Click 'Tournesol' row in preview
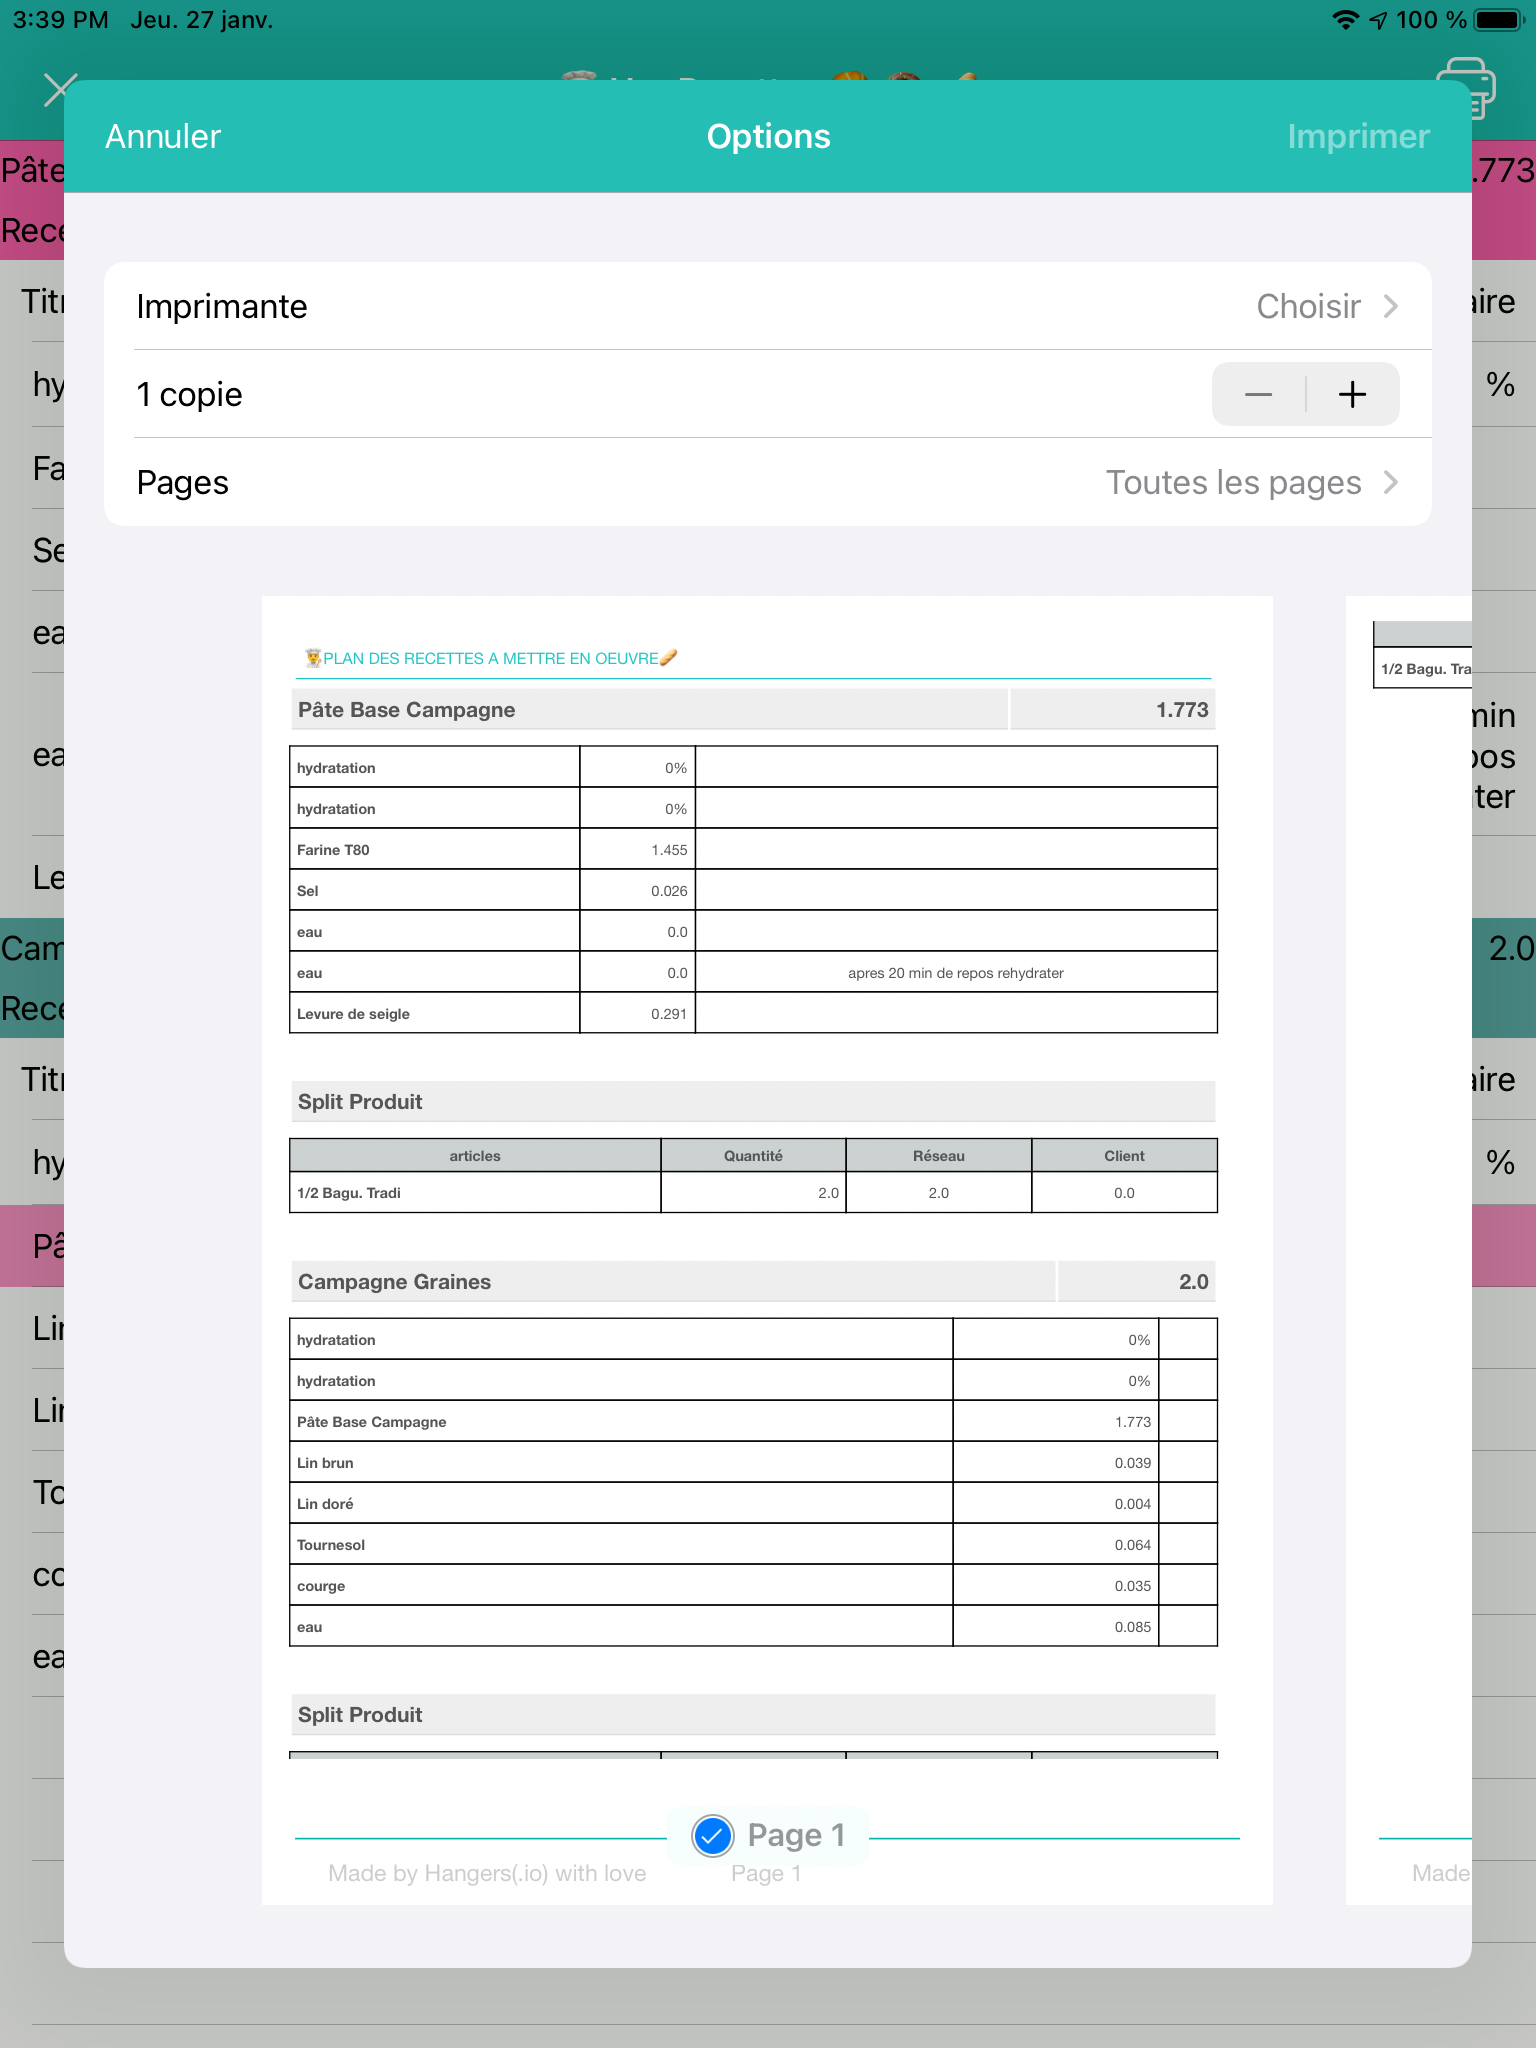 pyautogui.click(x=753, y=1544)
